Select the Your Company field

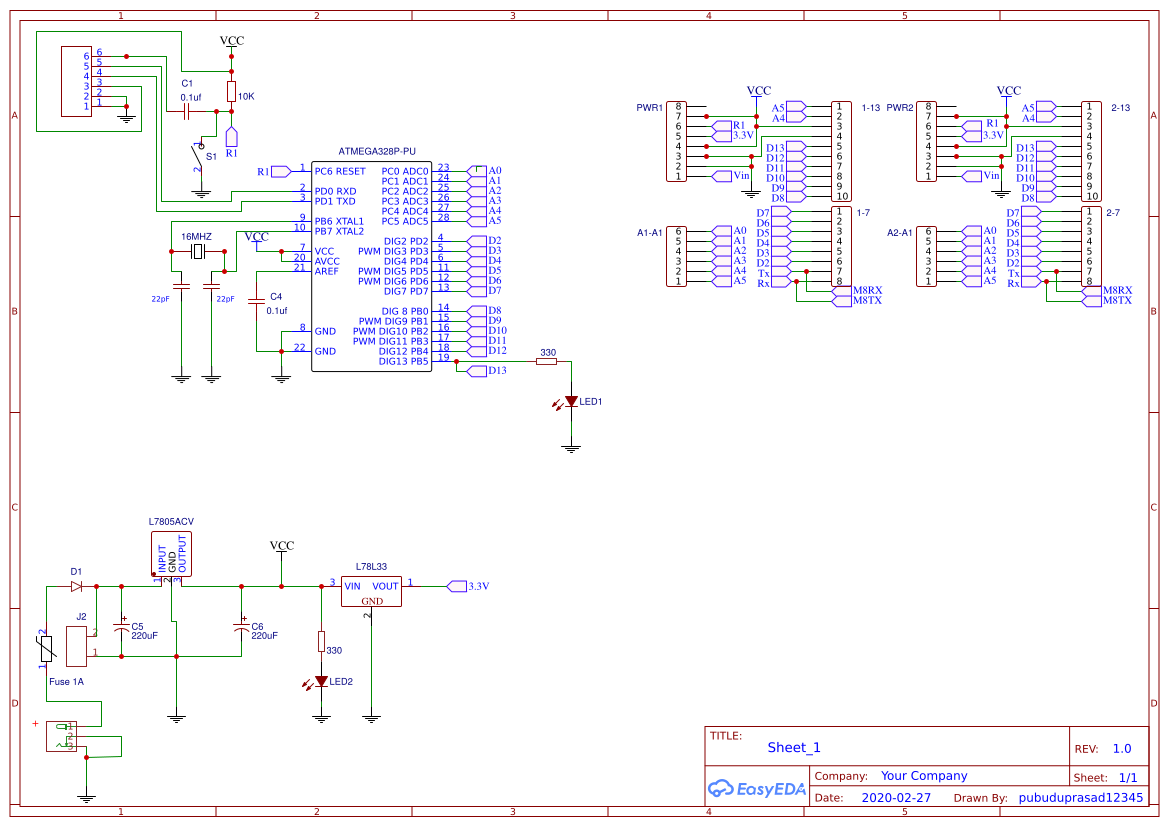[x=923, y=776]
